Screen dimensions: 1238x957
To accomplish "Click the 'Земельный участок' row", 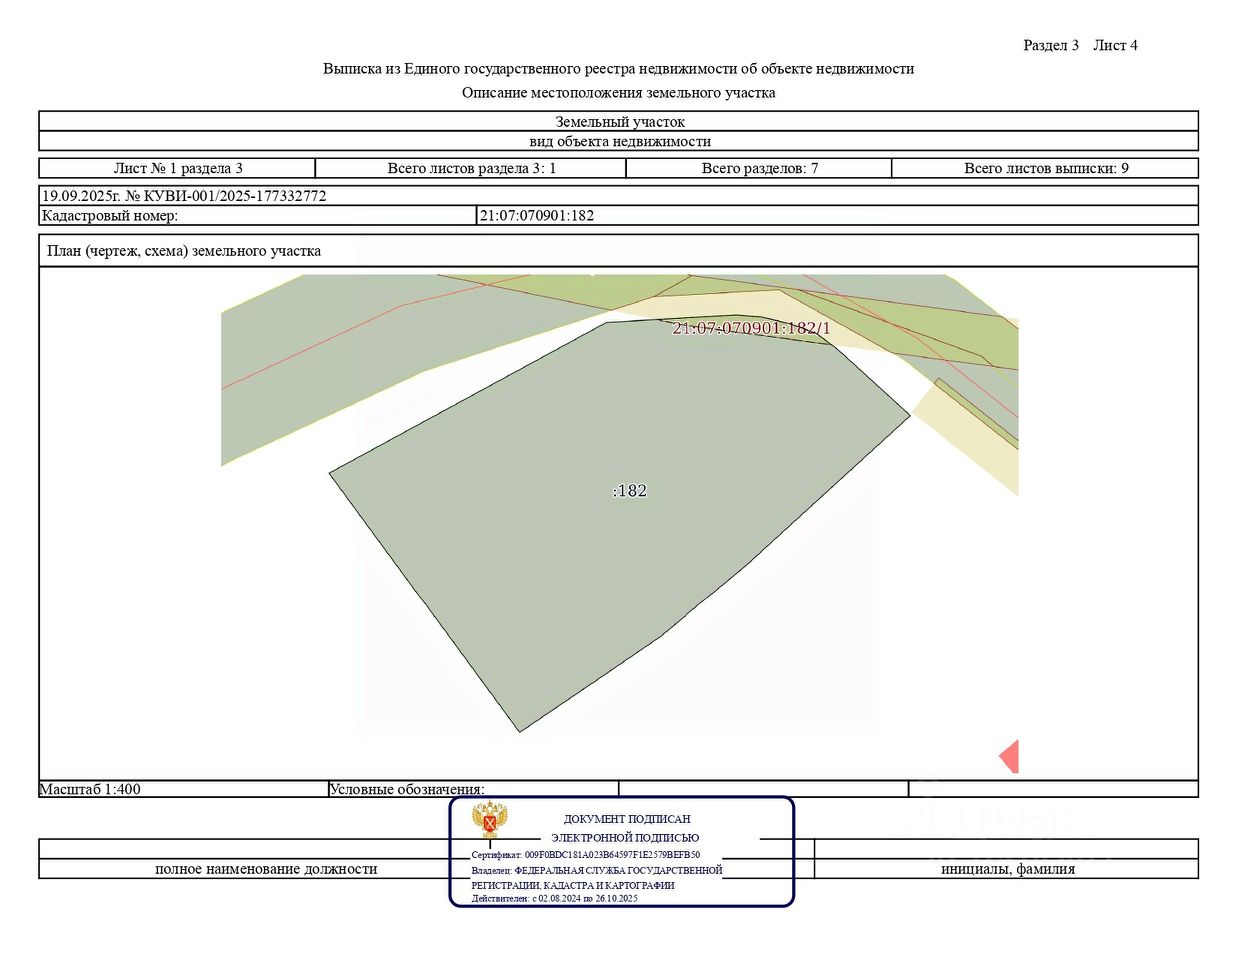I will point(619,121).
